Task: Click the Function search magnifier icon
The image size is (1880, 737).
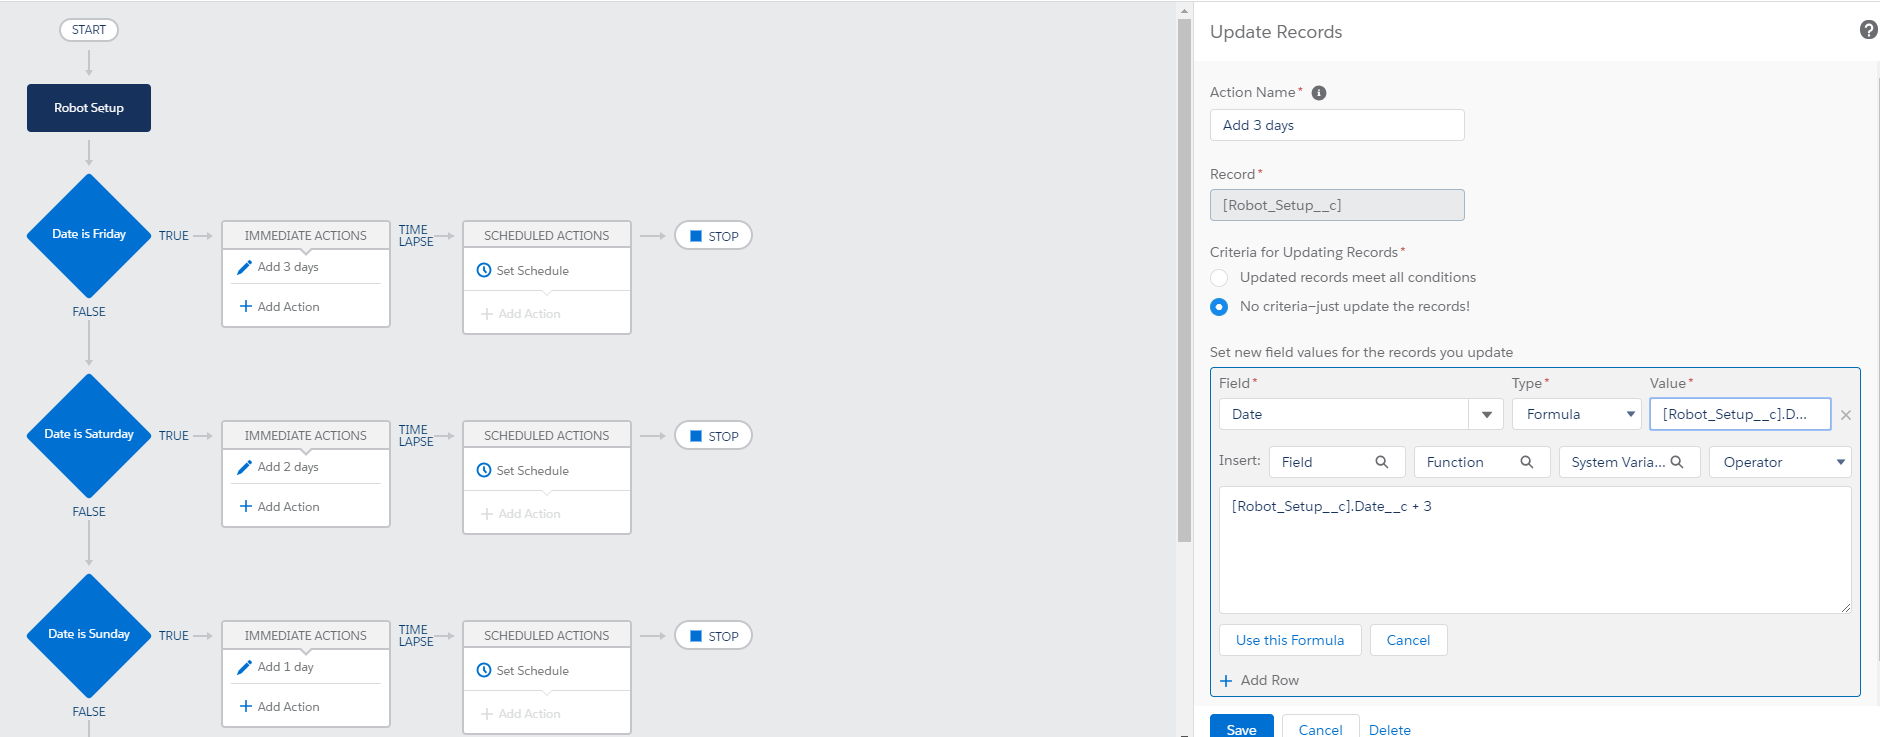Action: (x=1526, y=462)
